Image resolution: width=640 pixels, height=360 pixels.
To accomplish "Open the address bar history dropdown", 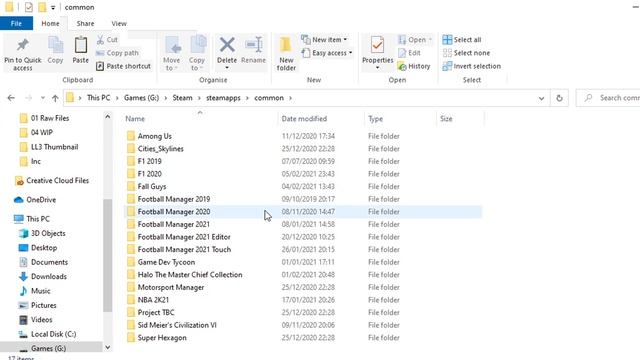I will click(541, 98).
